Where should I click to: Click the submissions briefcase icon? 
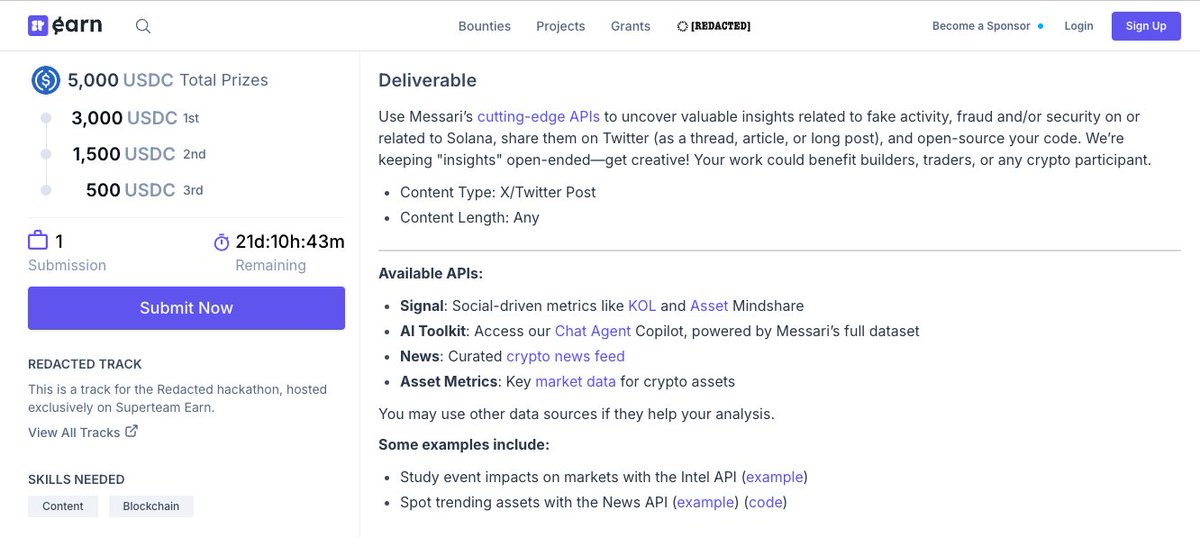point(38,240)
